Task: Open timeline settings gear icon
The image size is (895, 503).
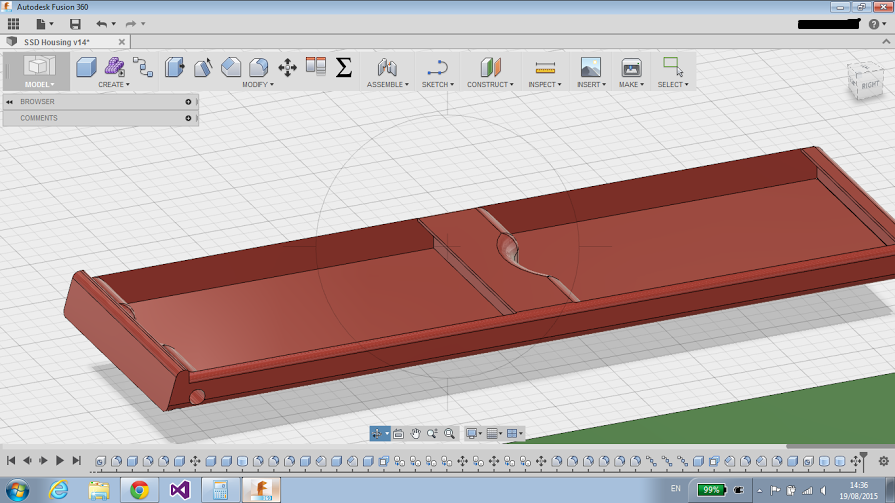Action: (884, 461)
